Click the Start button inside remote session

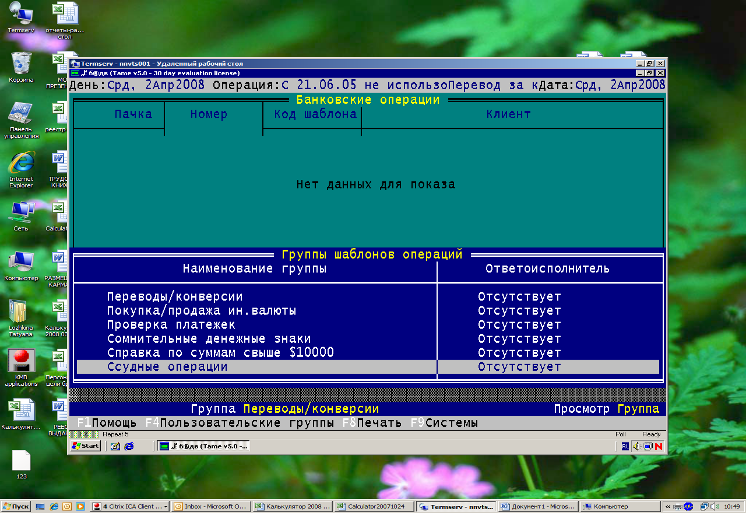pyautogui.click(x=86, y=446)
